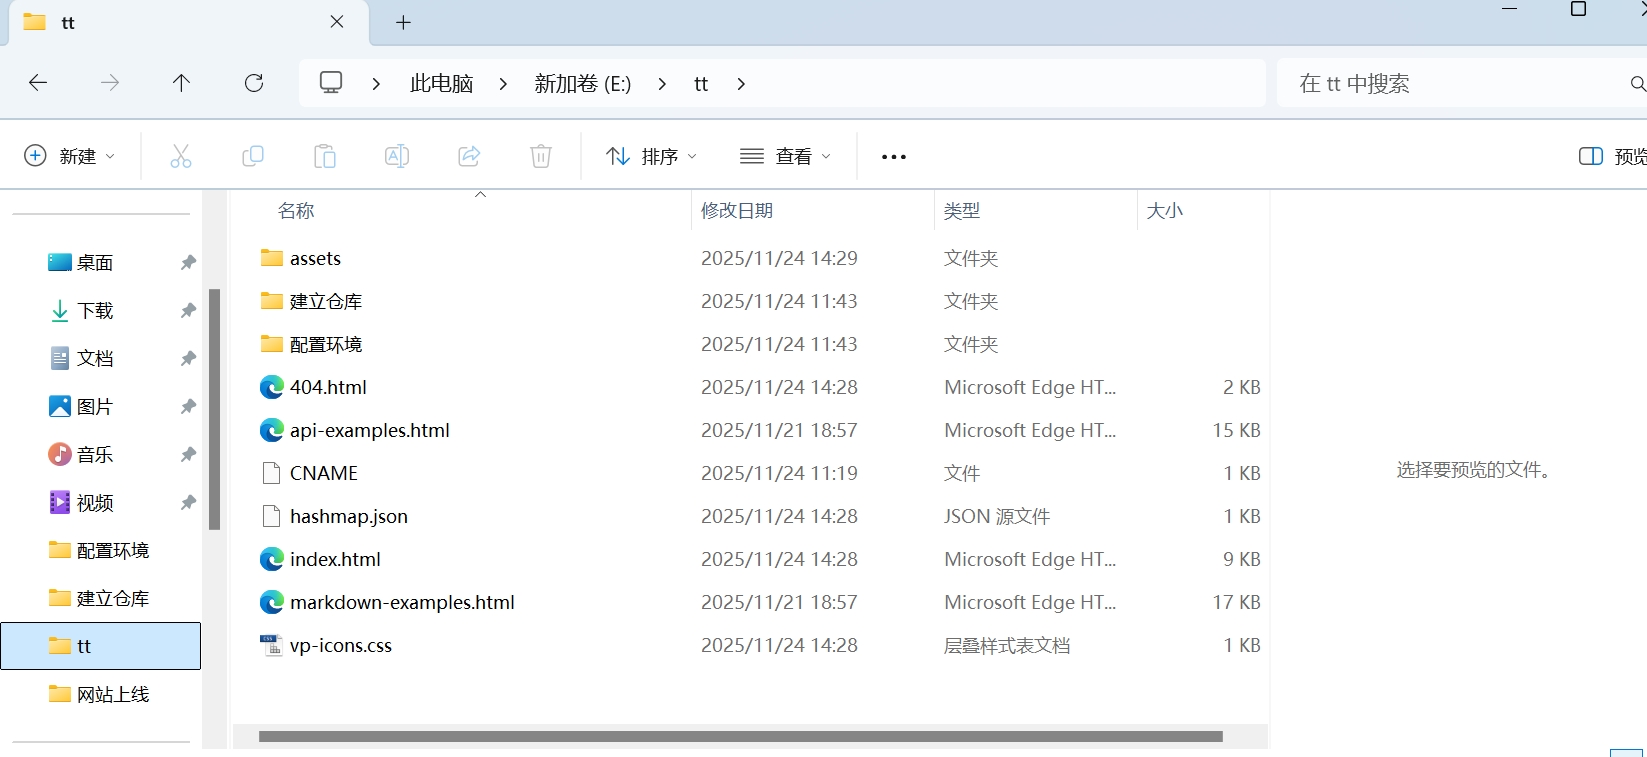Viewport: 1647px width, 757px height.
Task: Click the Delete trash can icon
Action: coord(541,156)
